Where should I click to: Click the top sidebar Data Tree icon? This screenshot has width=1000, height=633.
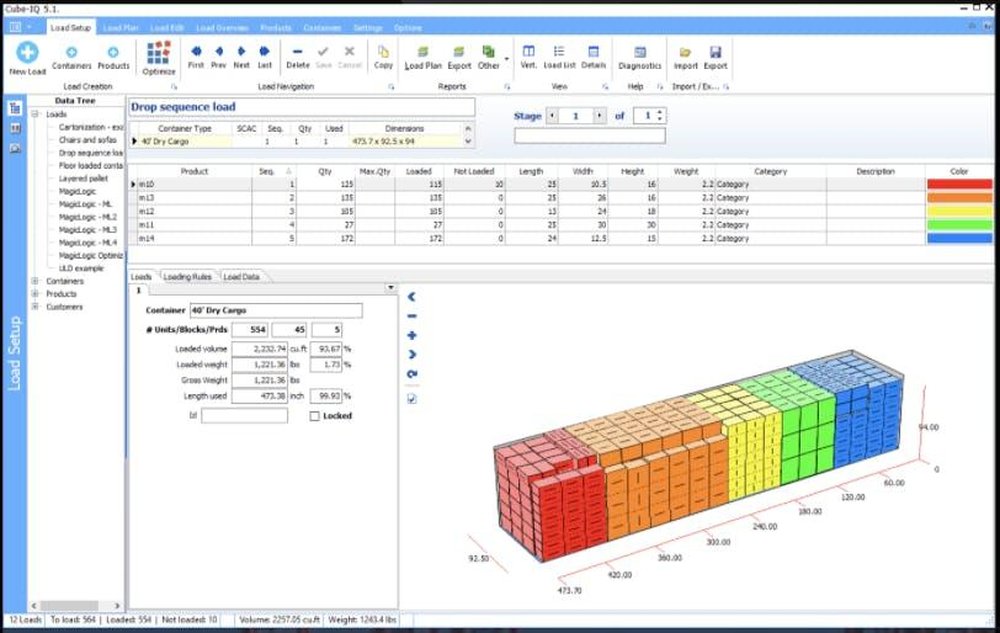pos(15,108)
